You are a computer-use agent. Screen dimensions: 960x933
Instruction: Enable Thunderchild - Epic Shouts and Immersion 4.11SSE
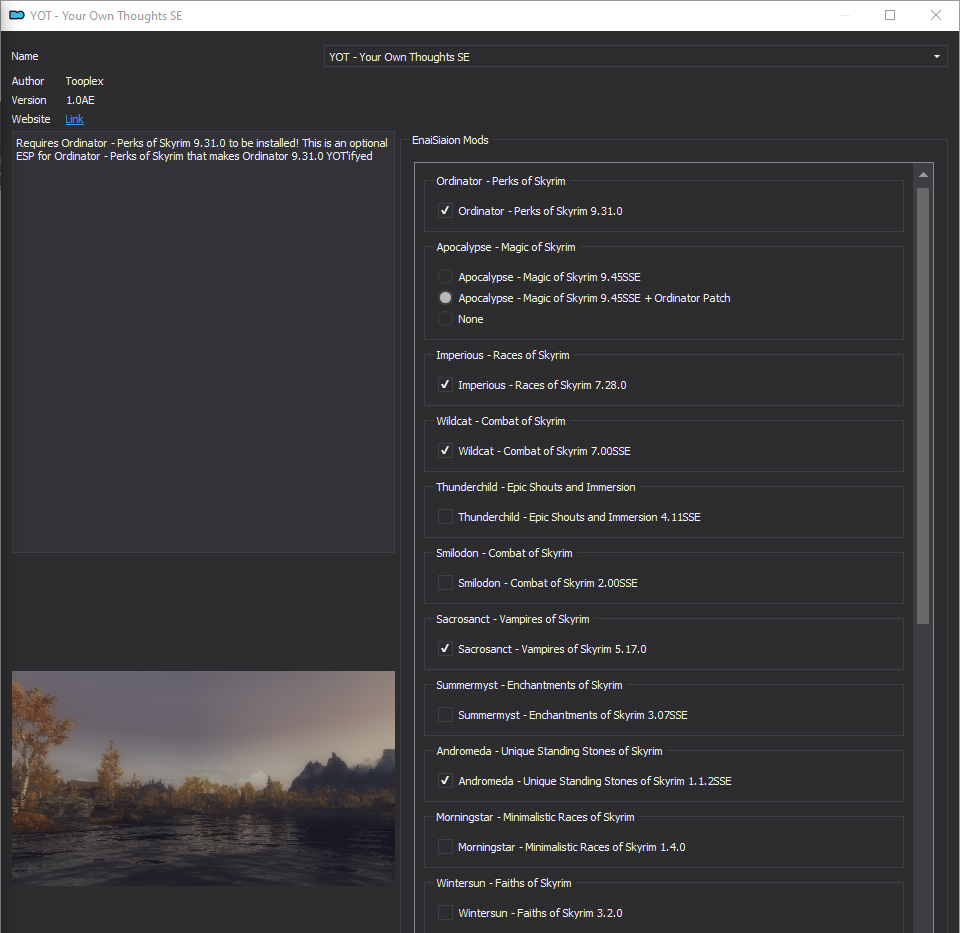click(x=445, y=517)
